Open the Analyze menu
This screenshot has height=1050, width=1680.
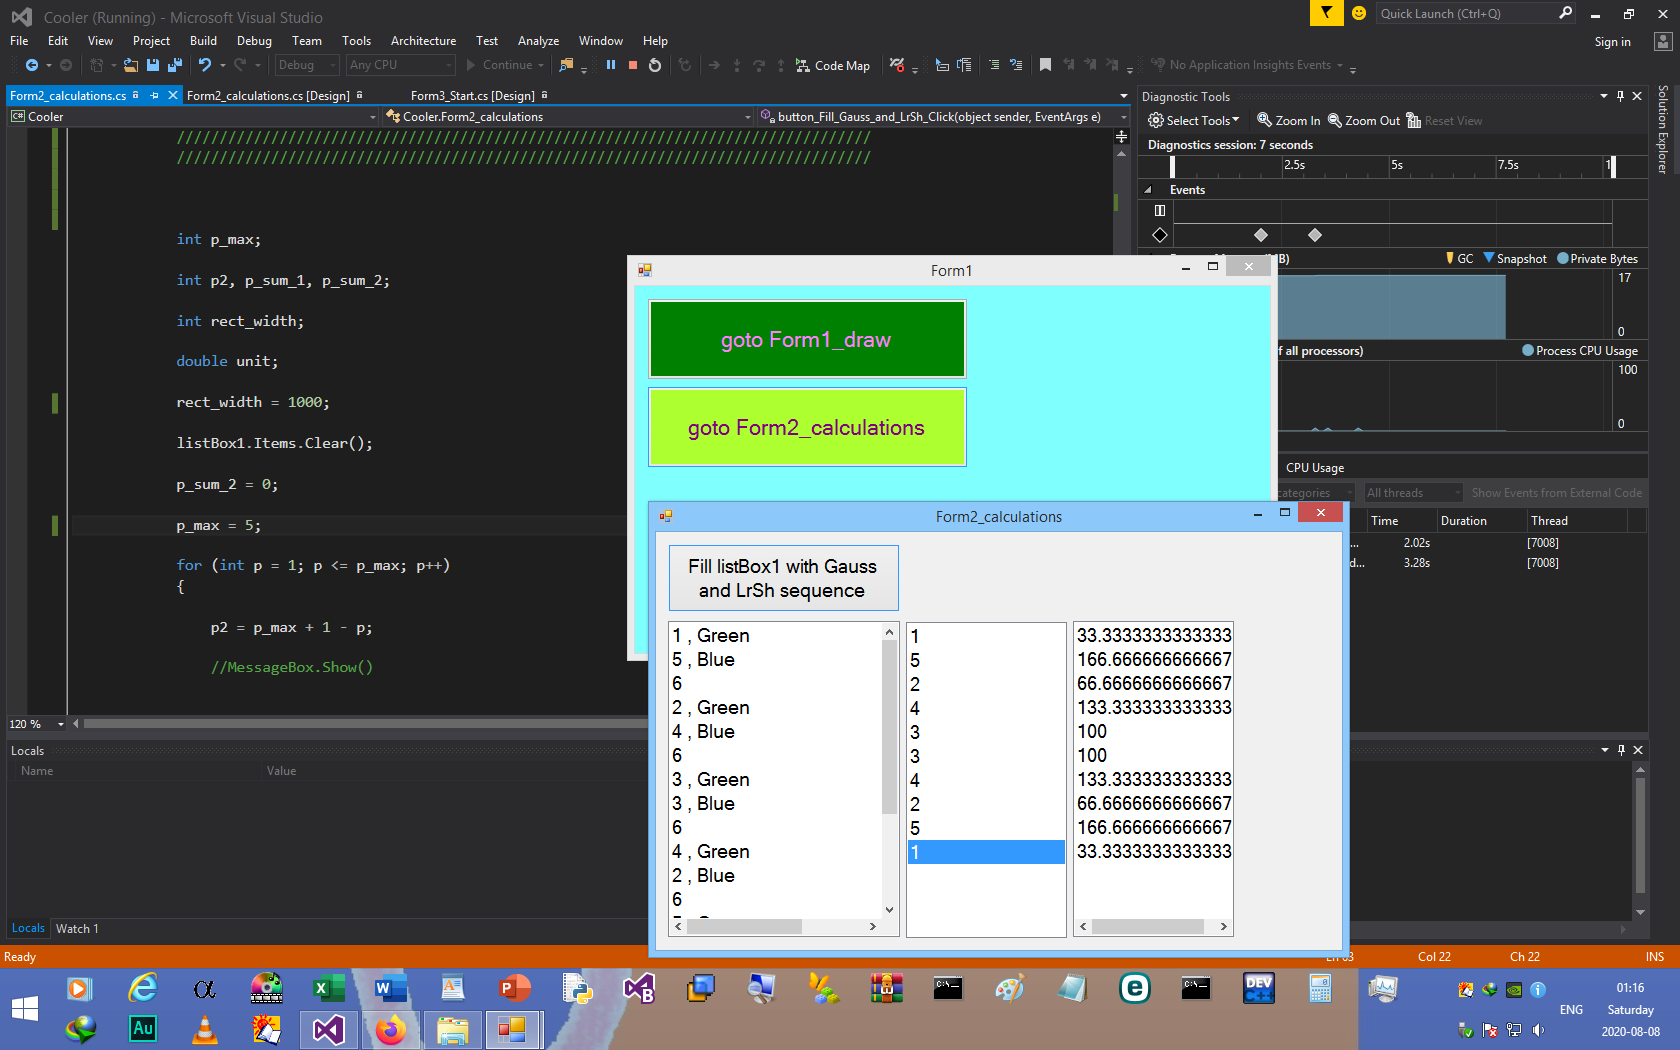(x=538, y=41)
